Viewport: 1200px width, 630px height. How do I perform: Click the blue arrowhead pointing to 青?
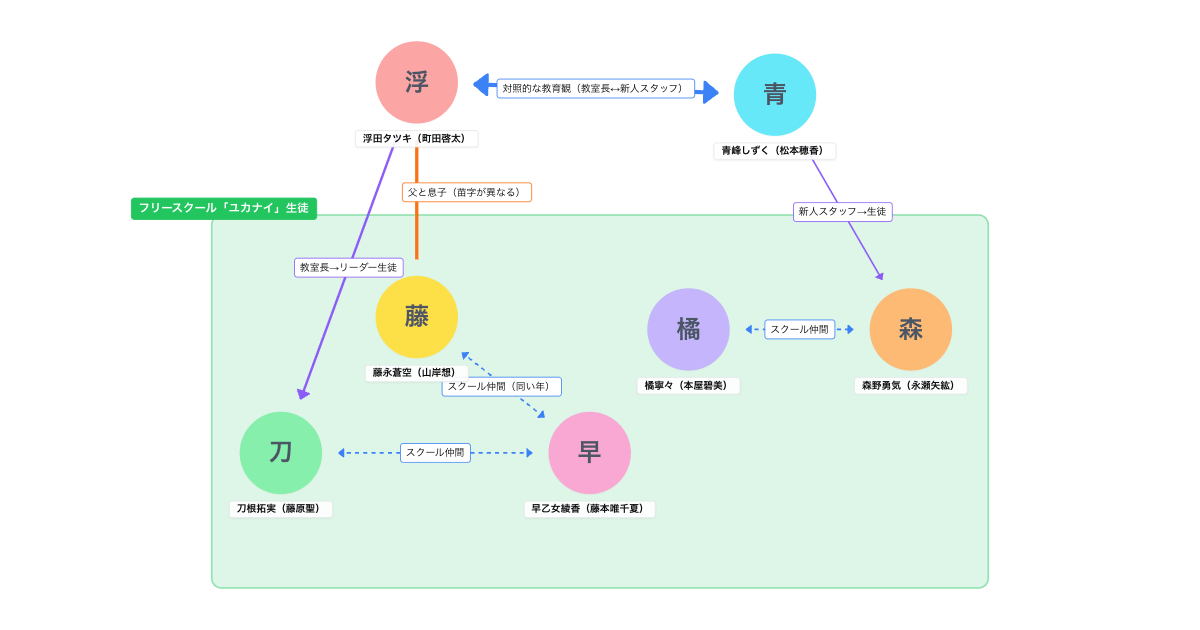710,90
